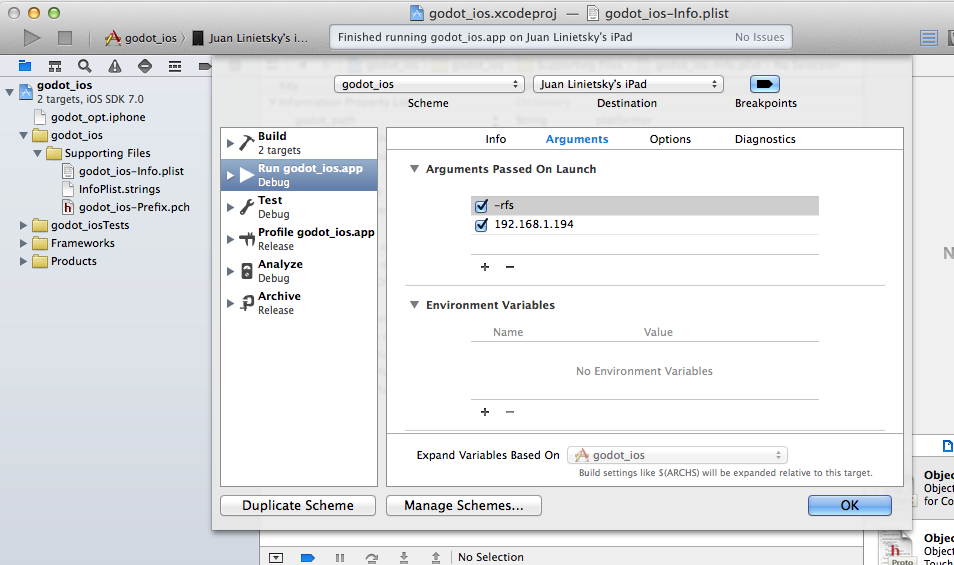
Task: Open the Issue navigator warning icon
Action: 115,67
